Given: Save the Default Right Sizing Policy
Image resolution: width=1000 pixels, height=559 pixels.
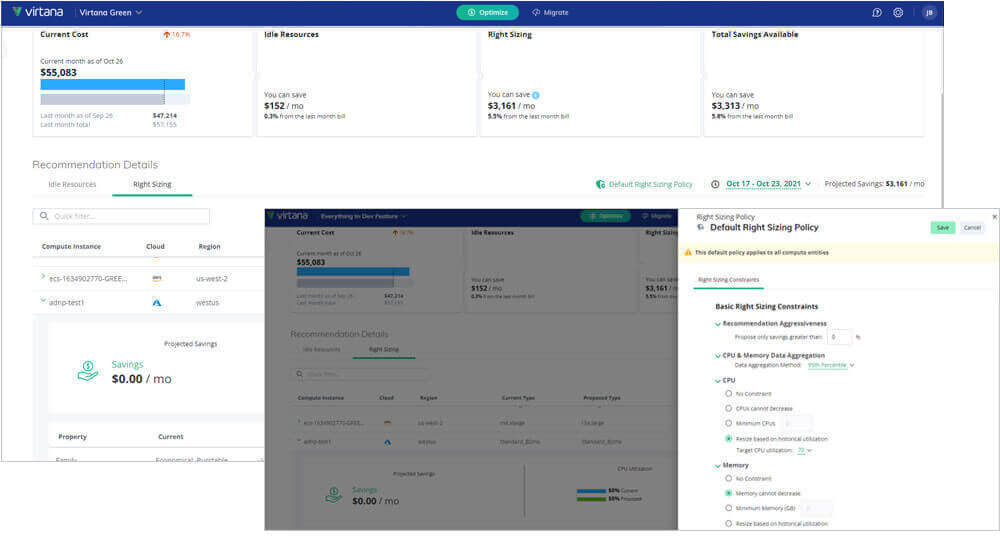Looking at the screenshot, I should [943, 228].
